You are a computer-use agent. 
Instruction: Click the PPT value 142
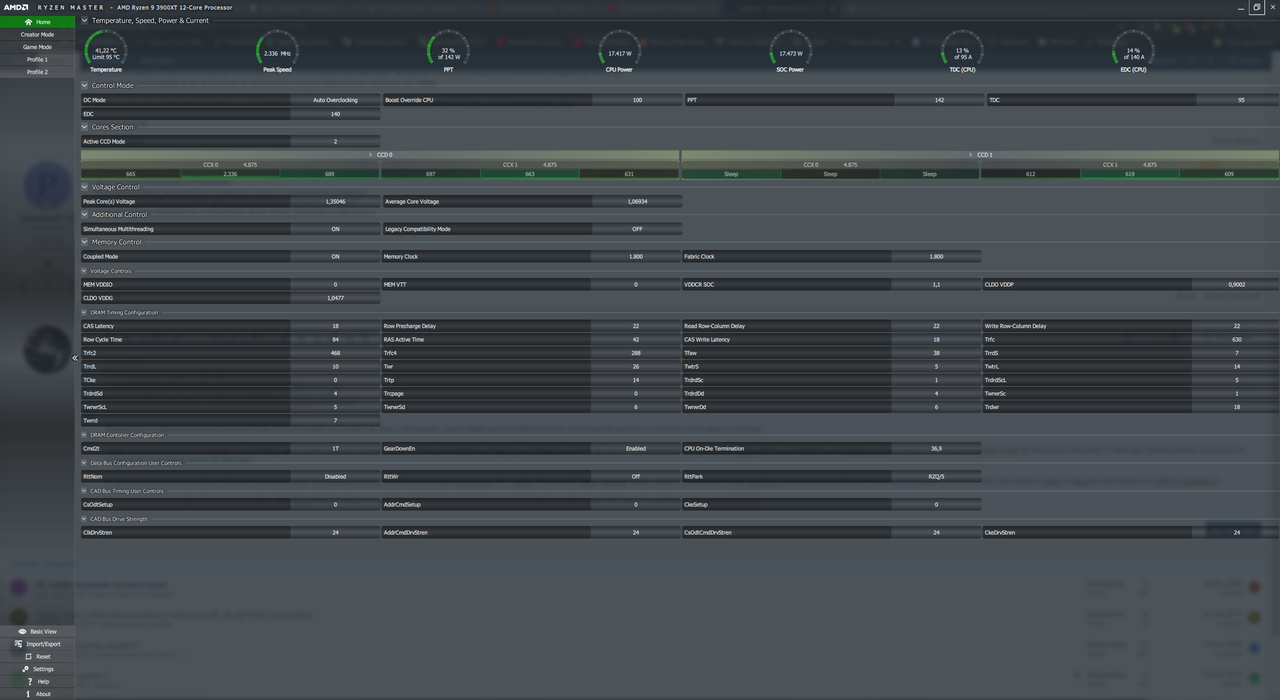tap(939, 100)
